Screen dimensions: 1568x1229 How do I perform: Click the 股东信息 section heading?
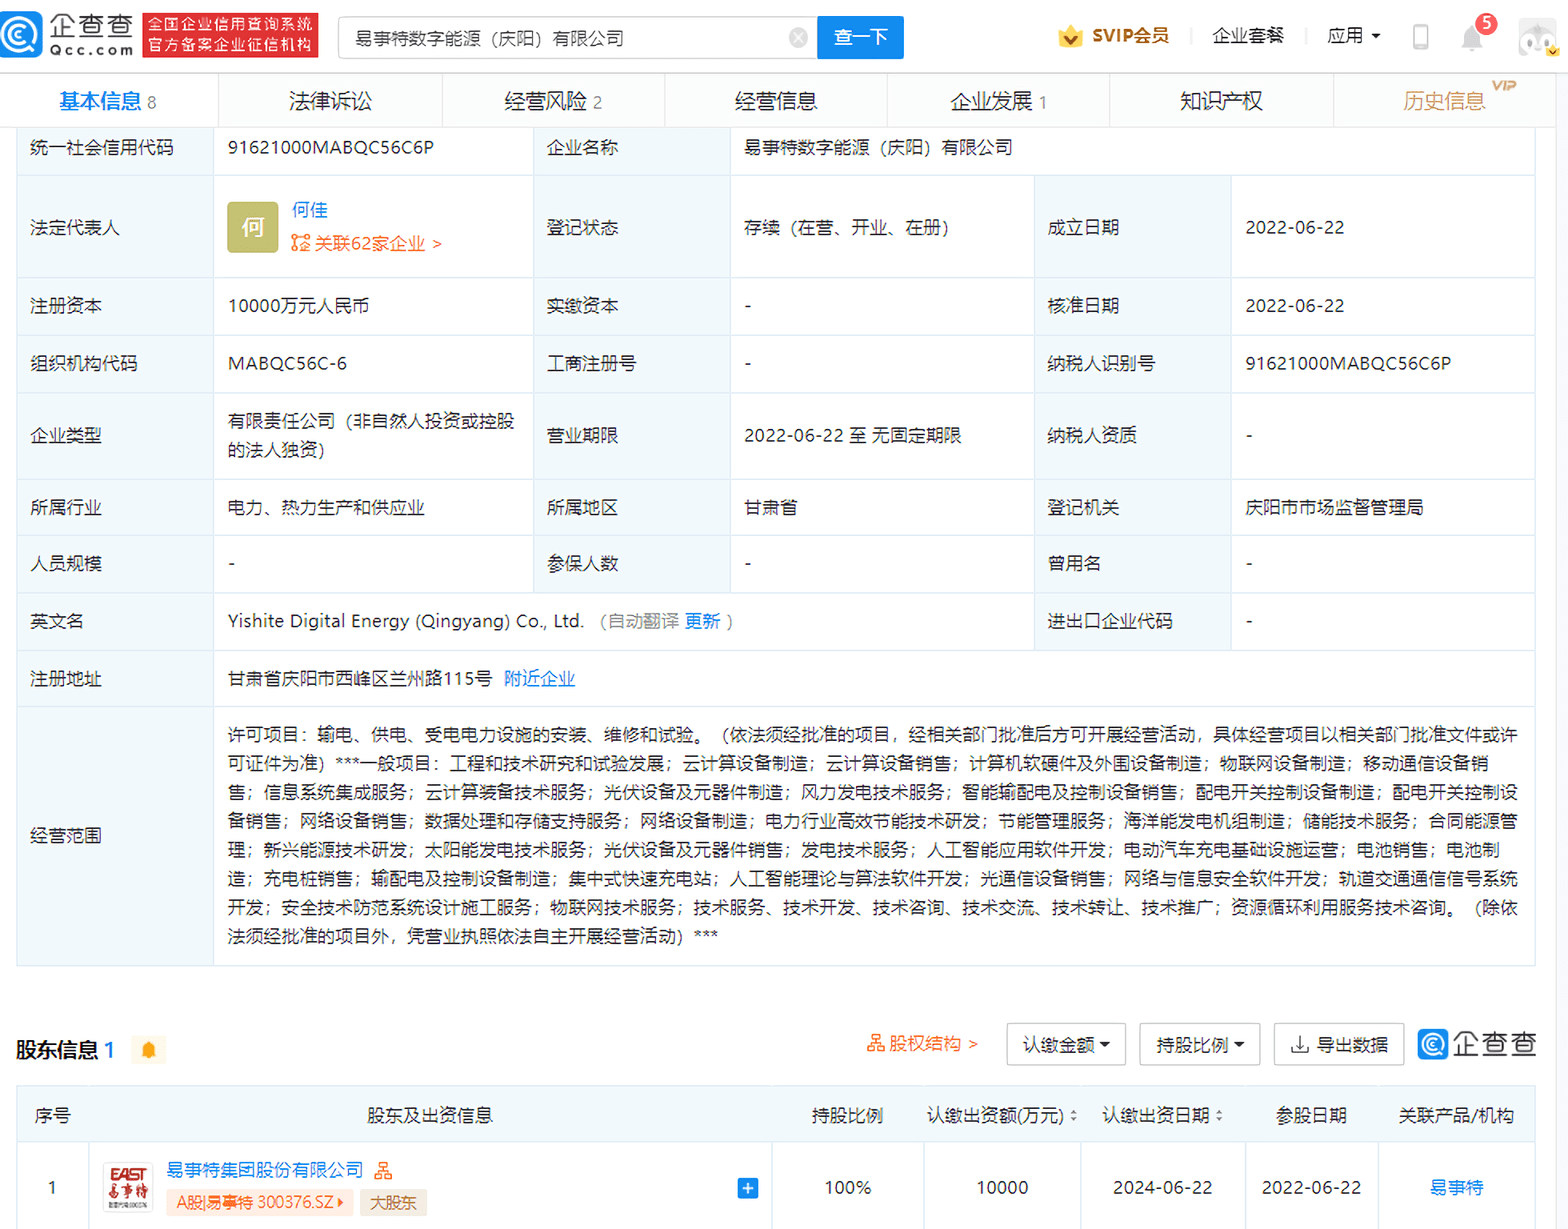click(57, 1050)
